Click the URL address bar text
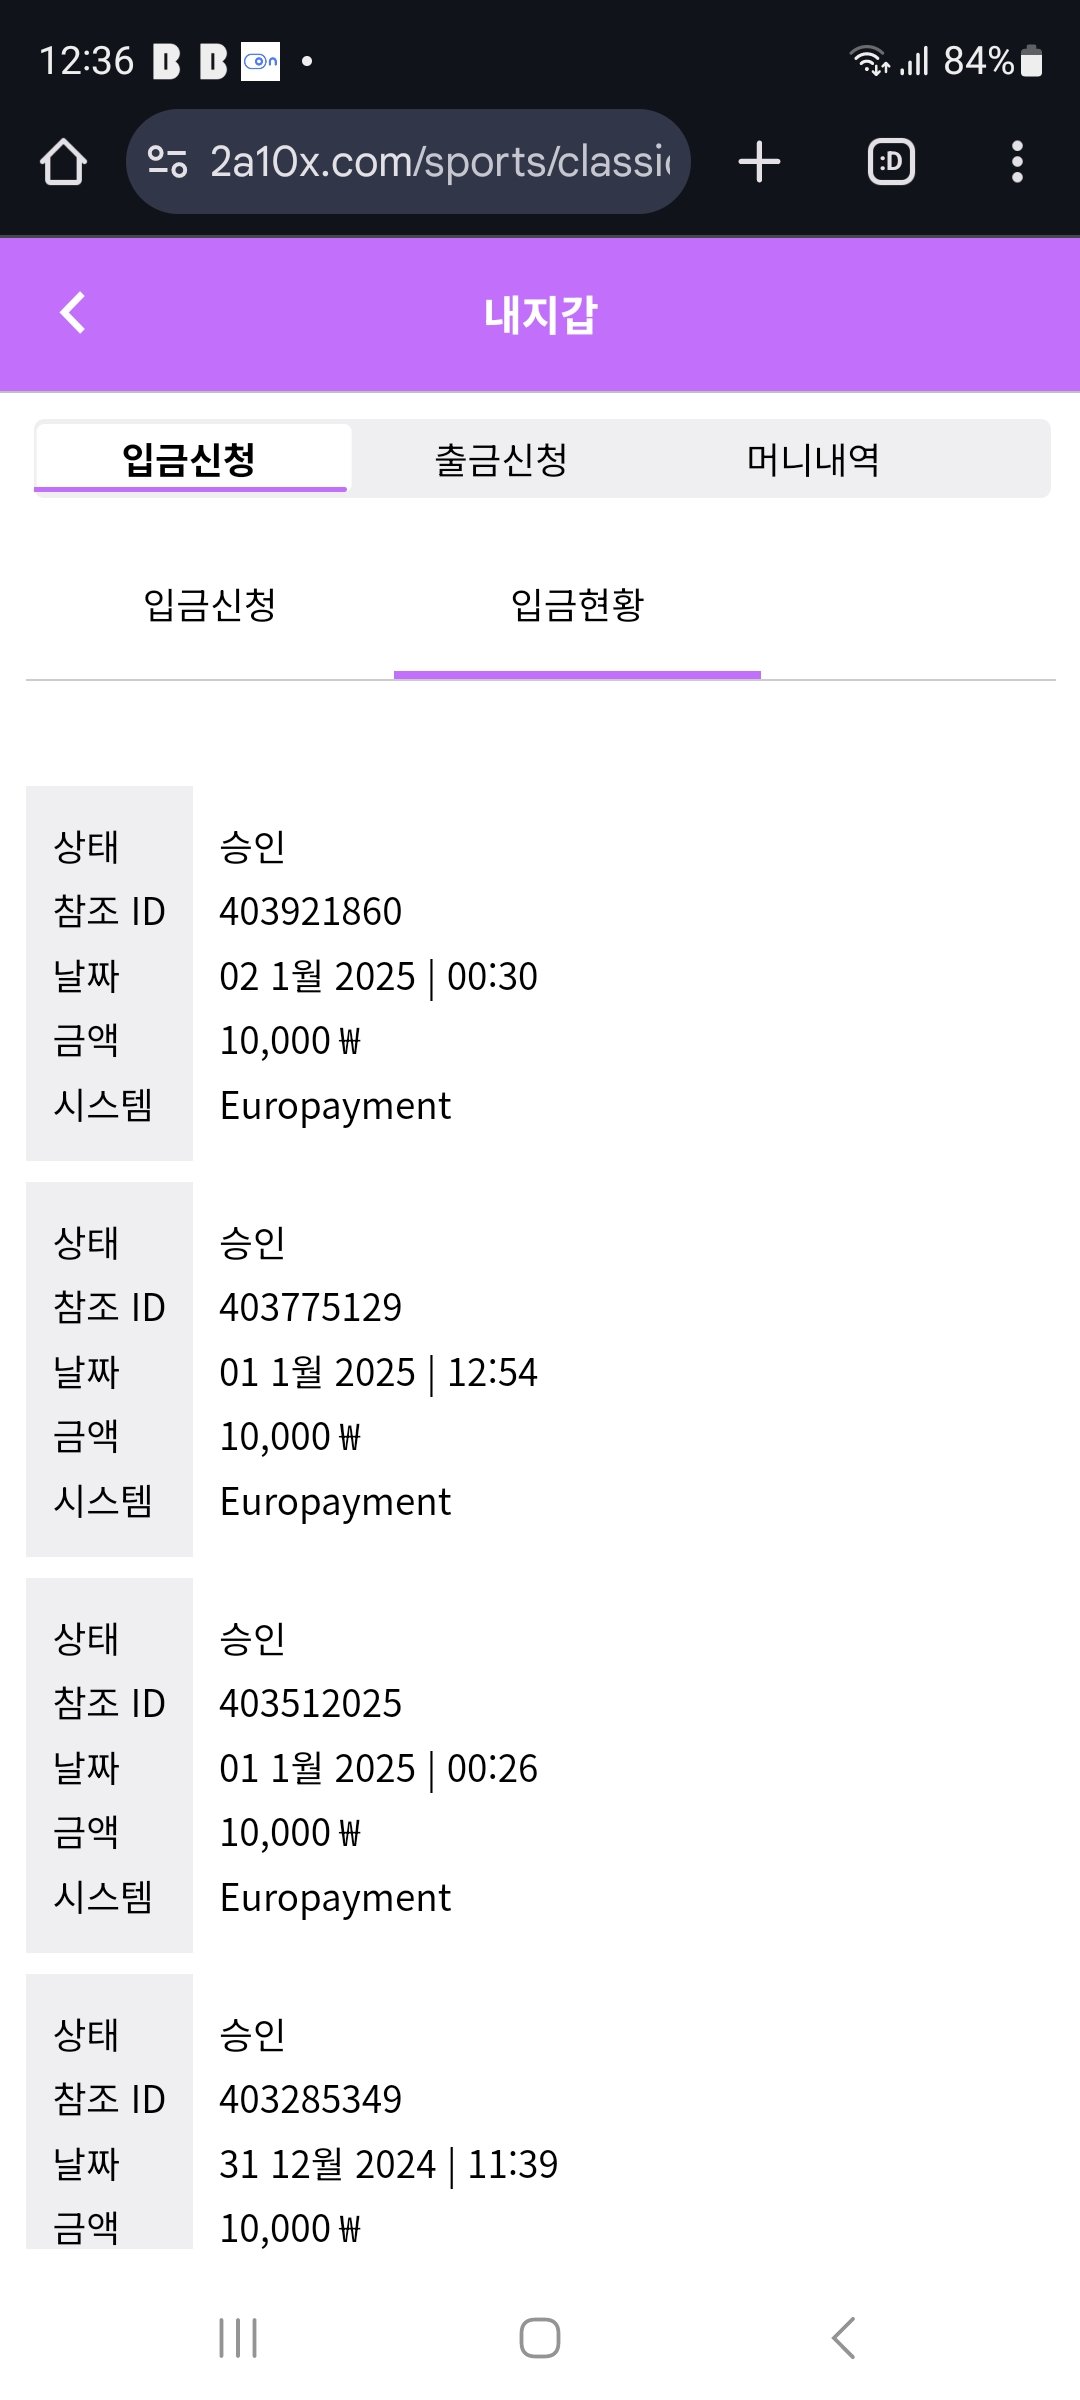 click(440, 162)
